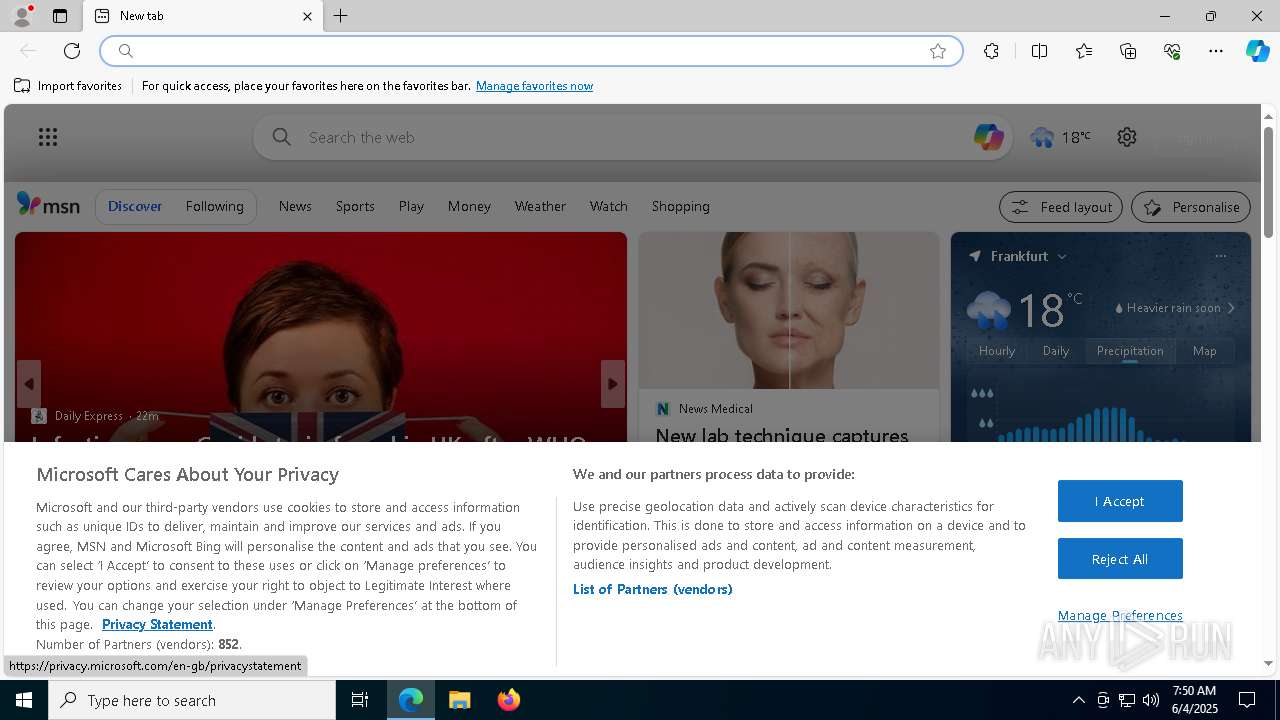
Task: Open File Explorer on taskbar
Action: tap(460, 700)
